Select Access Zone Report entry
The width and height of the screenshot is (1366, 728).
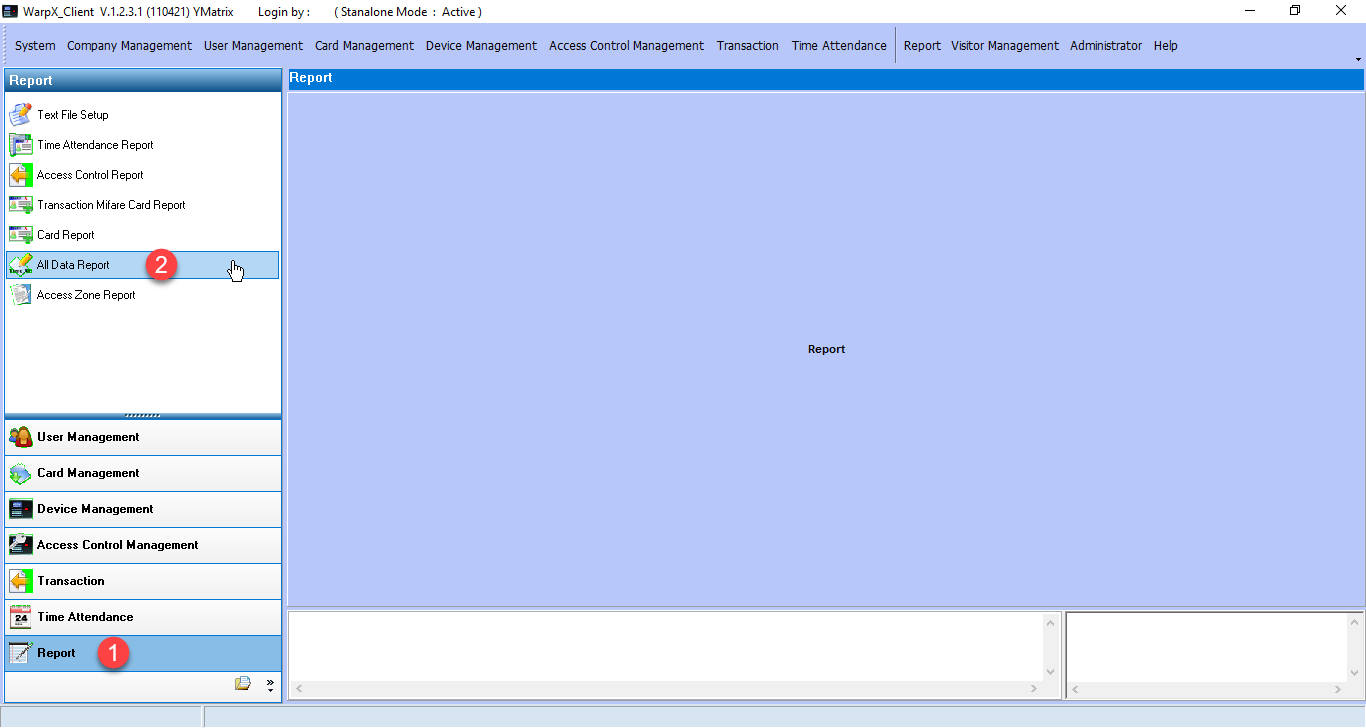pos(142,295)
